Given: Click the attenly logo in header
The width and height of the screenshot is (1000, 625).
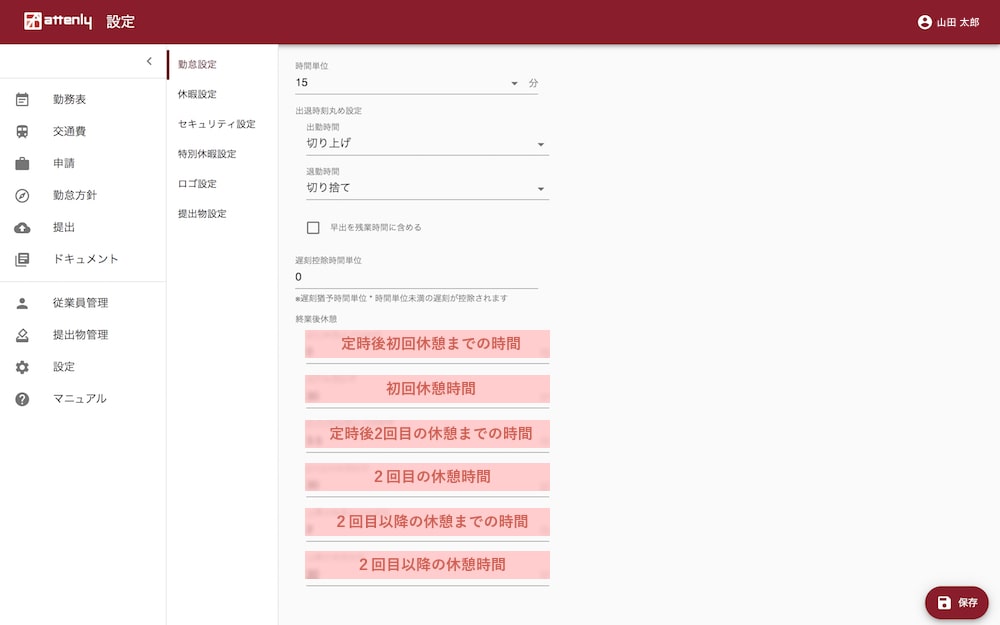Looking at the screenshot, I should [x=58, y=22].
